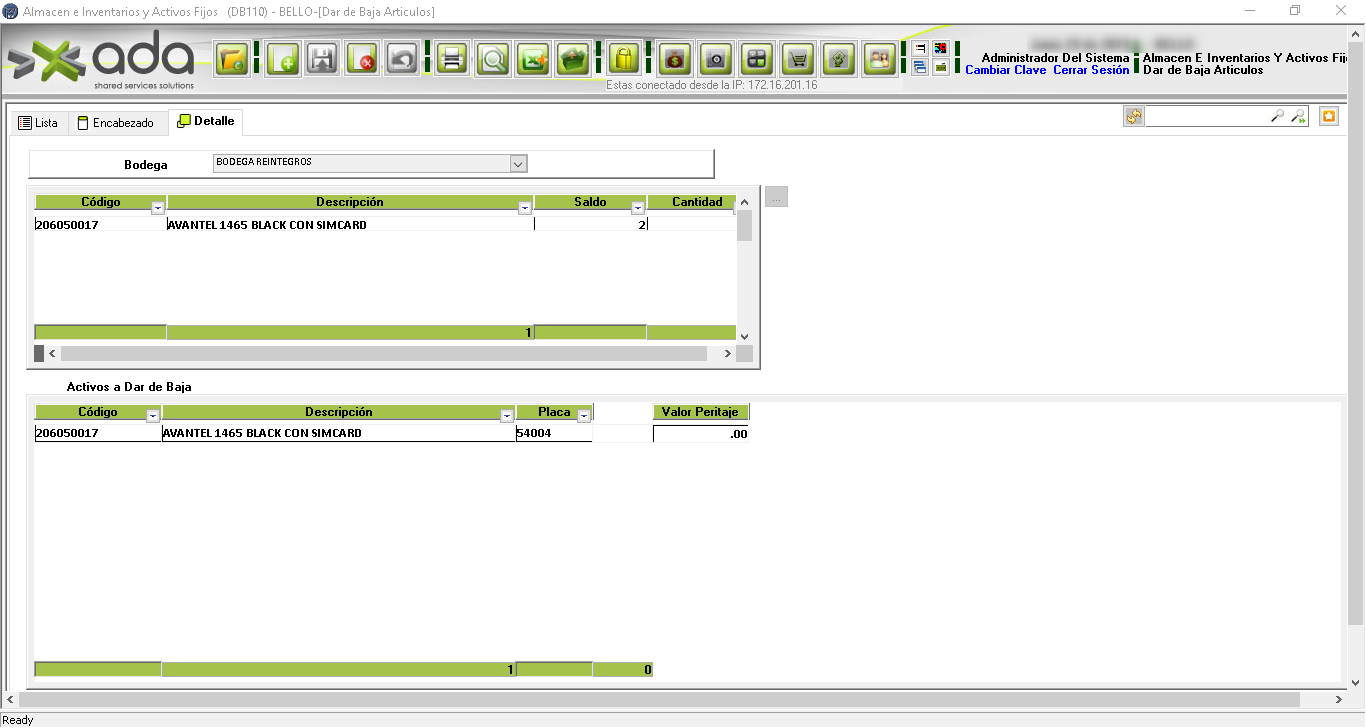Viewport: 1366px width, 728px height.
Task: Expand the Bodega warehouse dropdown
Action: click(517, 163)
